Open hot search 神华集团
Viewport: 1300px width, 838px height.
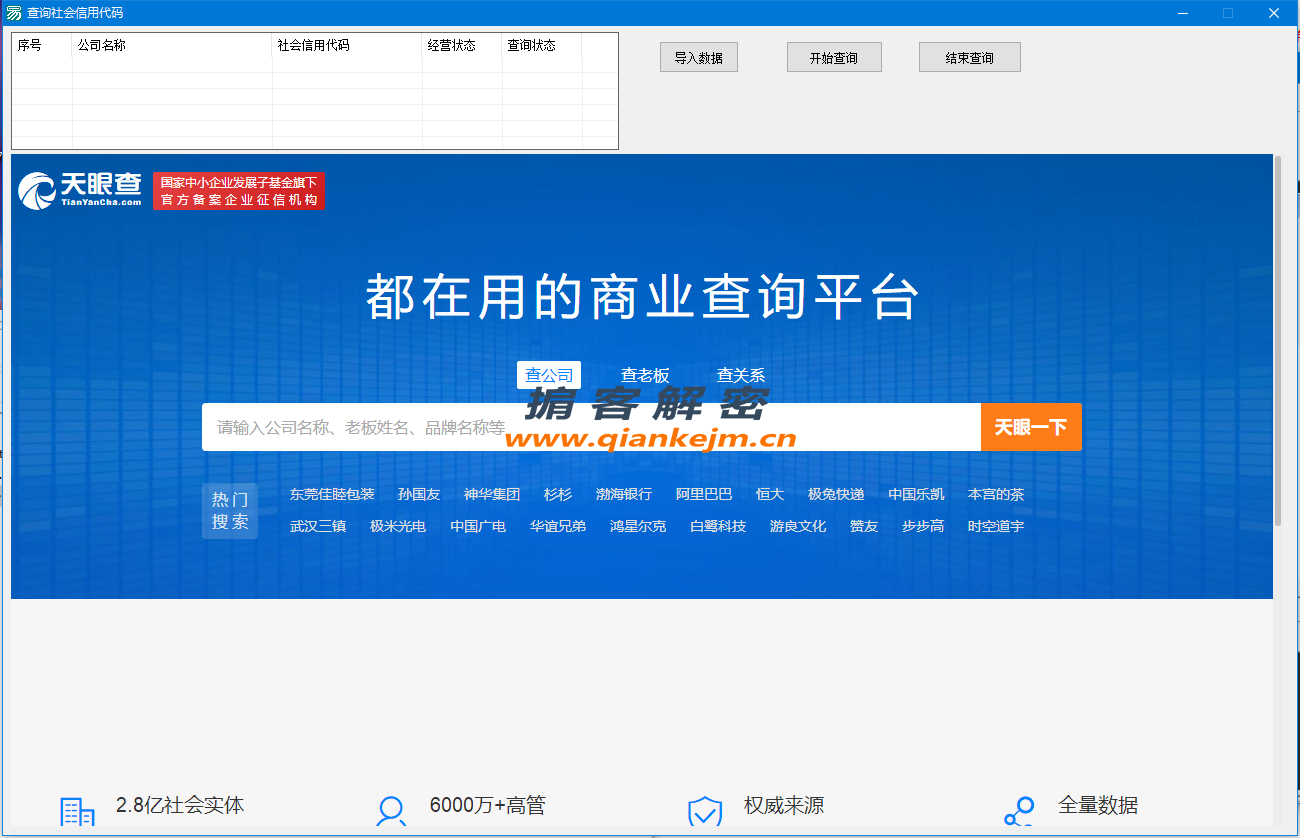pyautogui.click(x=492, y=494)
